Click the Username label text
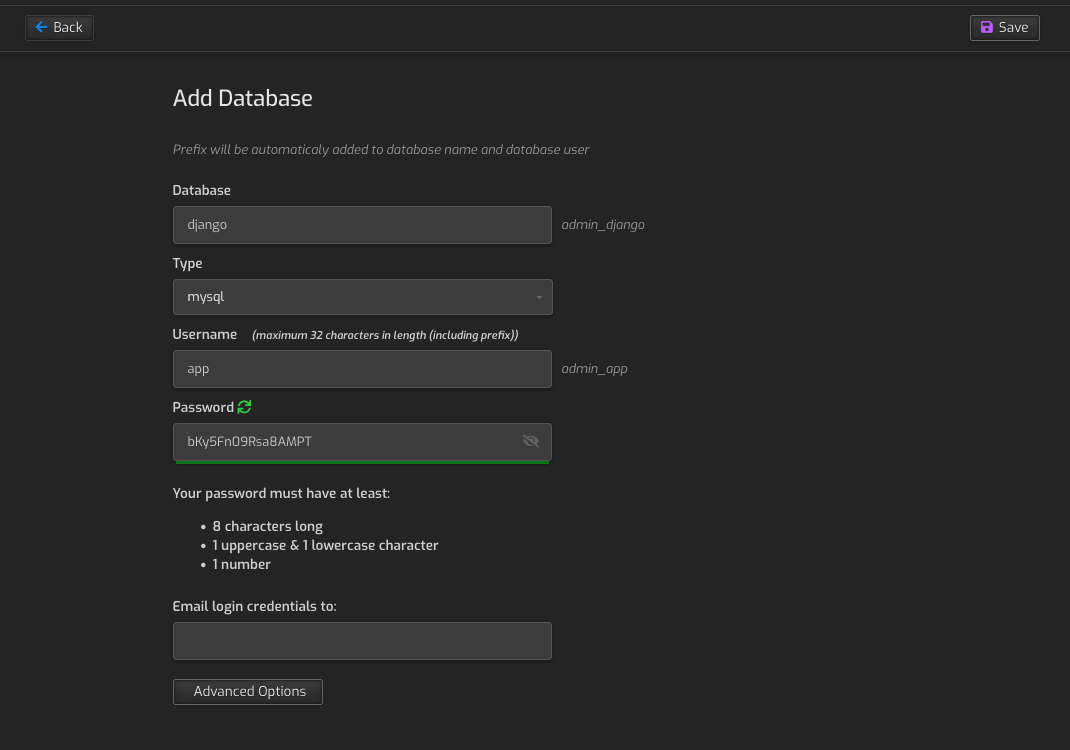 tap(204, 334)
